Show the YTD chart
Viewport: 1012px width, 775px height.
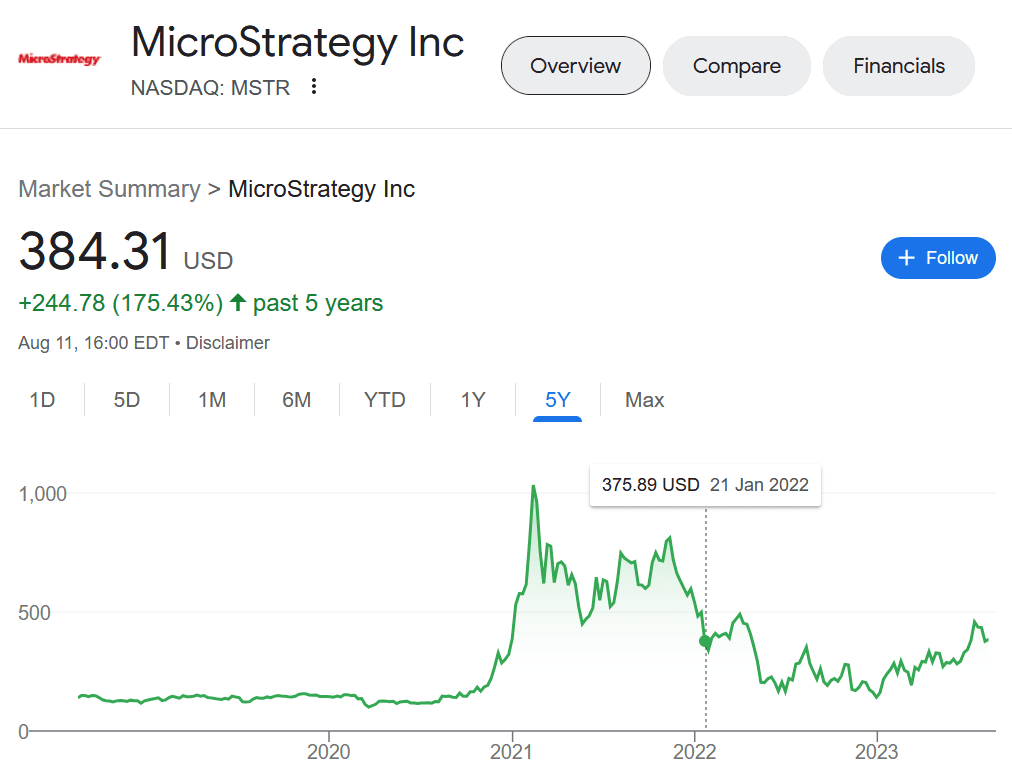(383, 399)
